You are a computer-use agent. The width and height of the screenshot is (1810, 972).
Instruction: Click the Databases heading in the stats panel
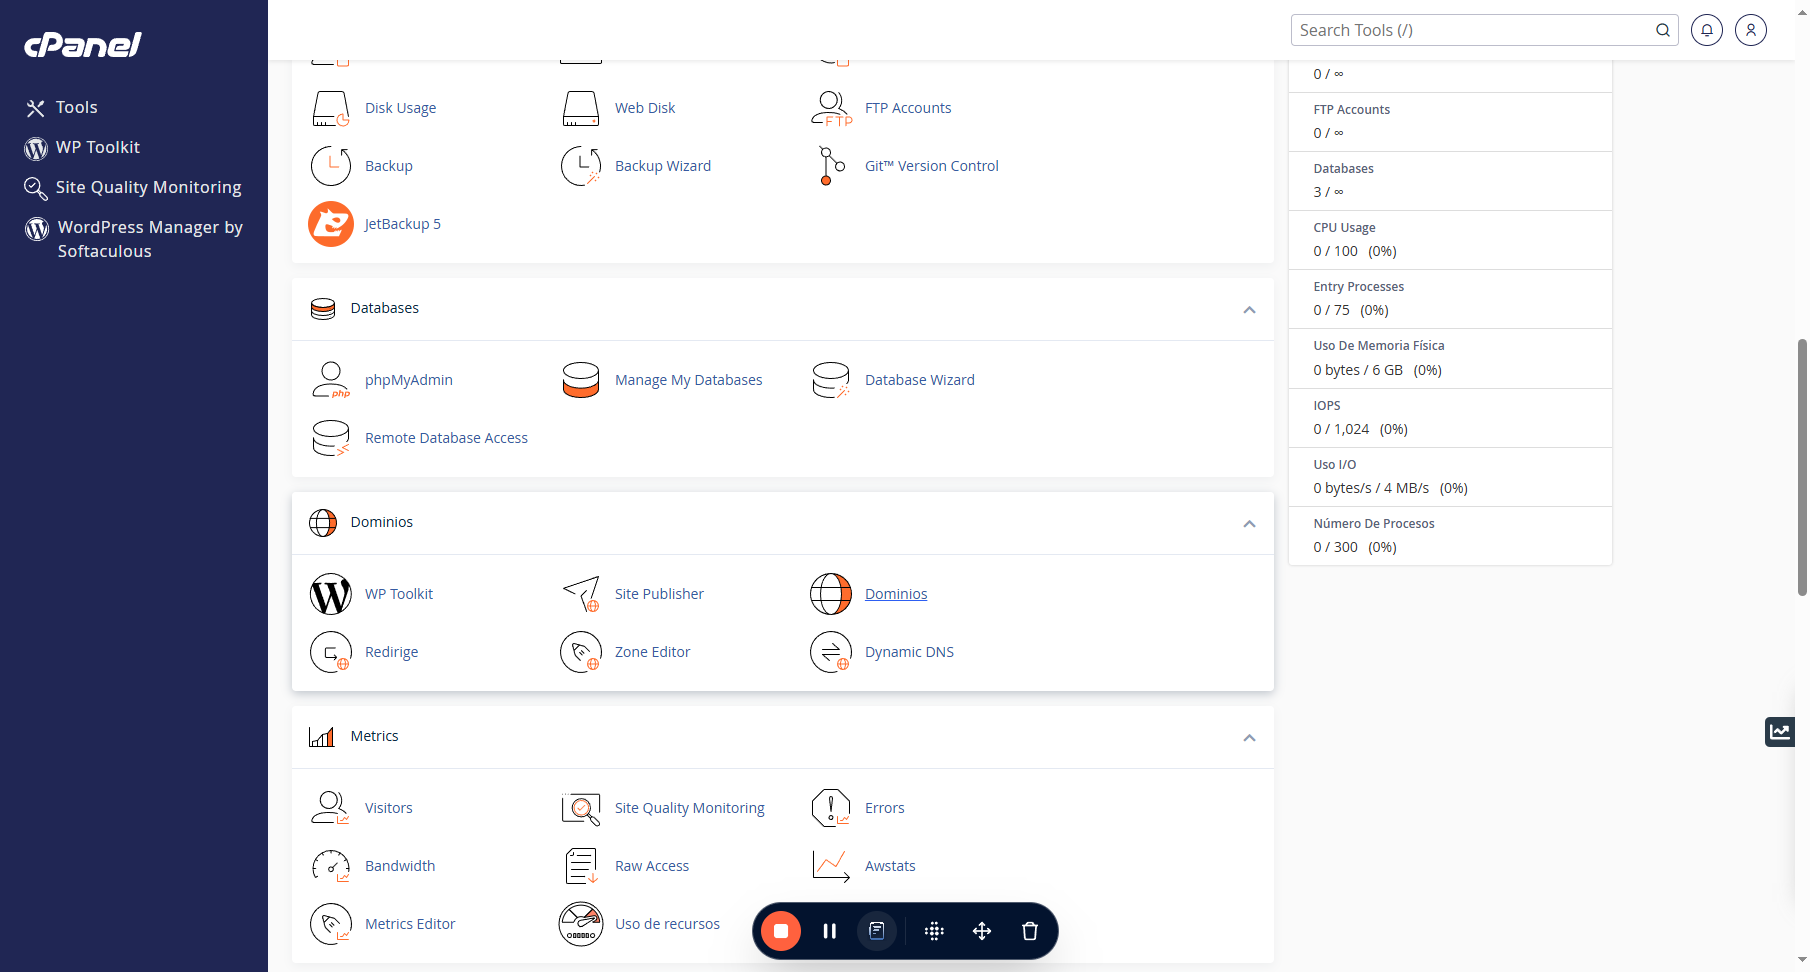1343,169
